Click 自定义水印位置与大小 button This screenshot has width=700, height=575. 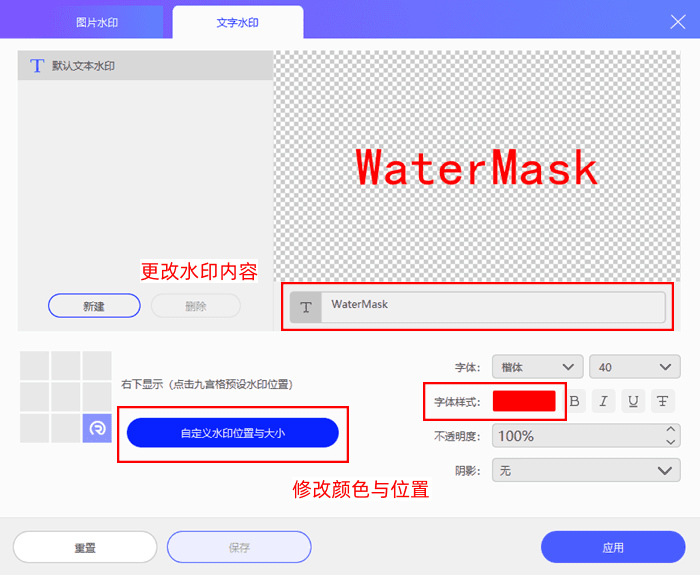pyautogui.click(x=233, y=433)
